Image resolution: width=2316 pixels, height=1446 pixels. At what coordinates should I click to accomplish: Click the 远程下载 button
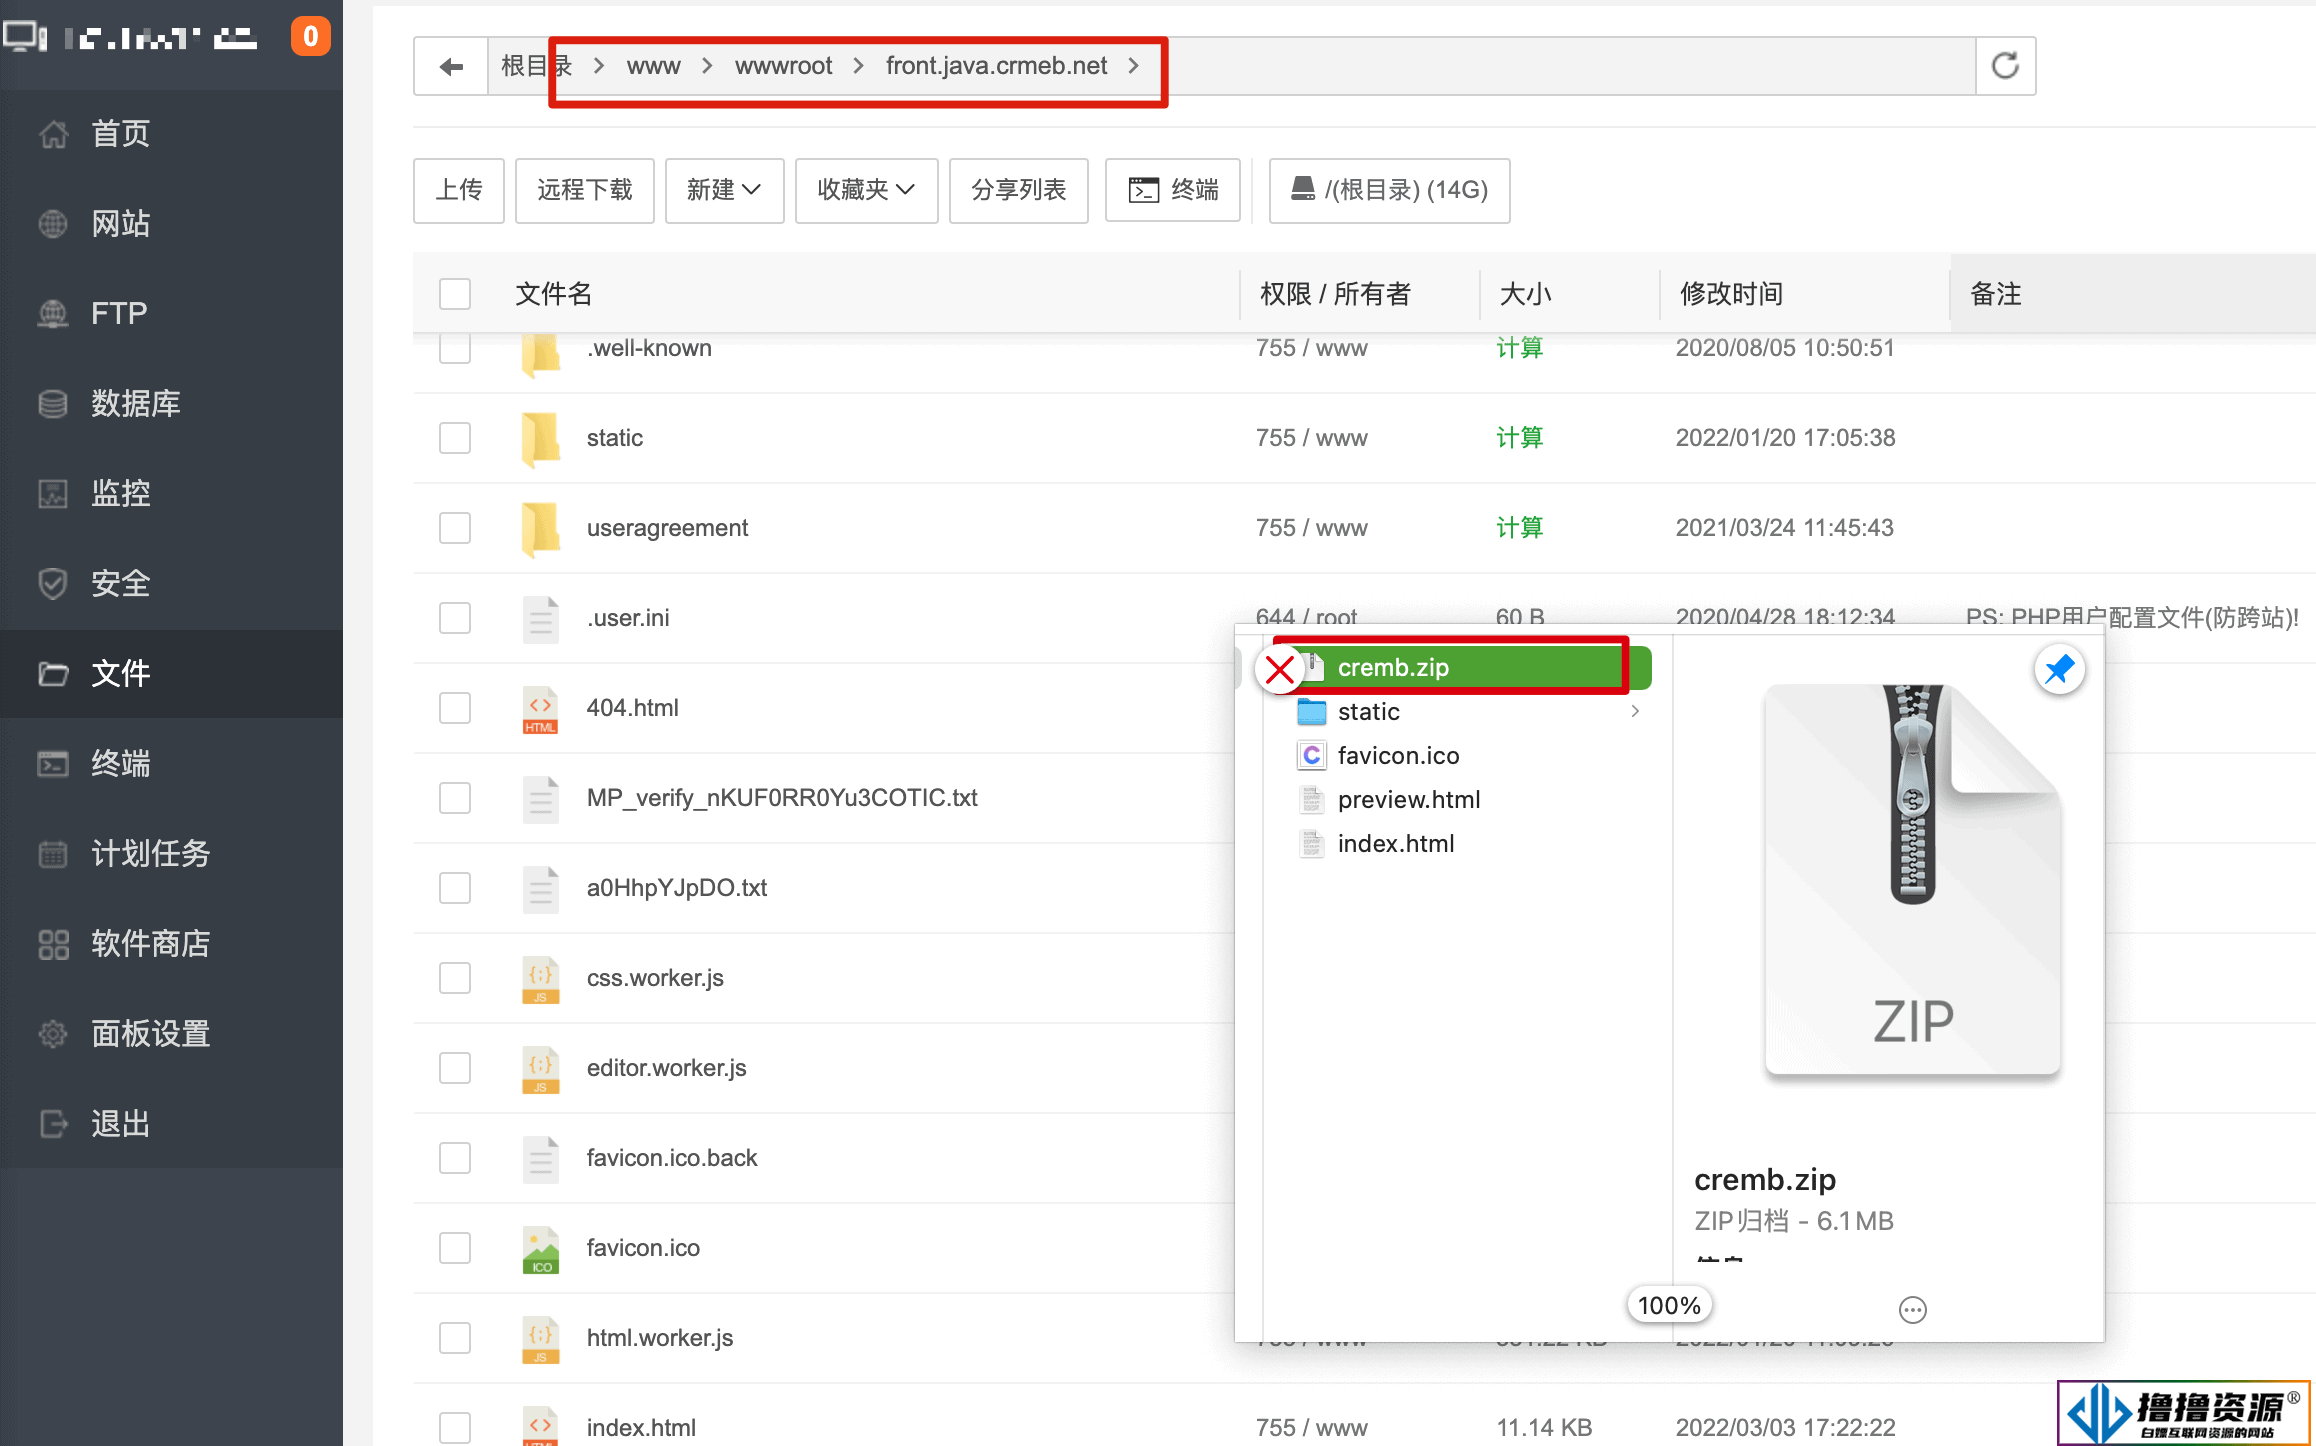point(585,190)
